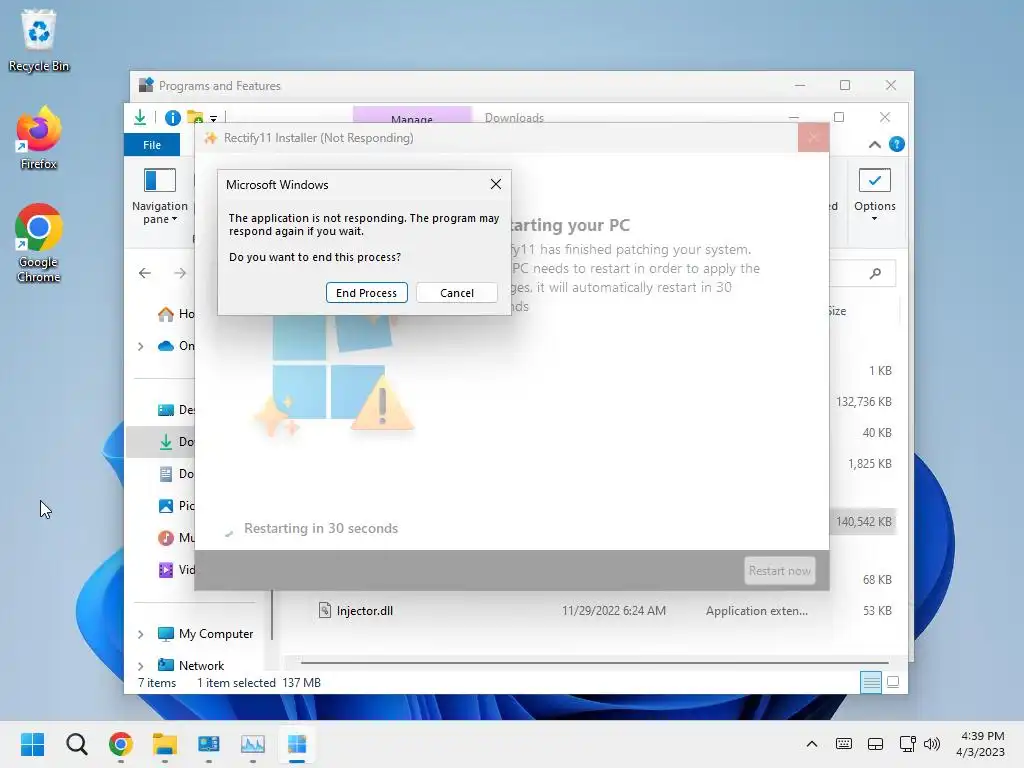Click the Properties quick access icon
The image size is (1024, 768).
172,118
